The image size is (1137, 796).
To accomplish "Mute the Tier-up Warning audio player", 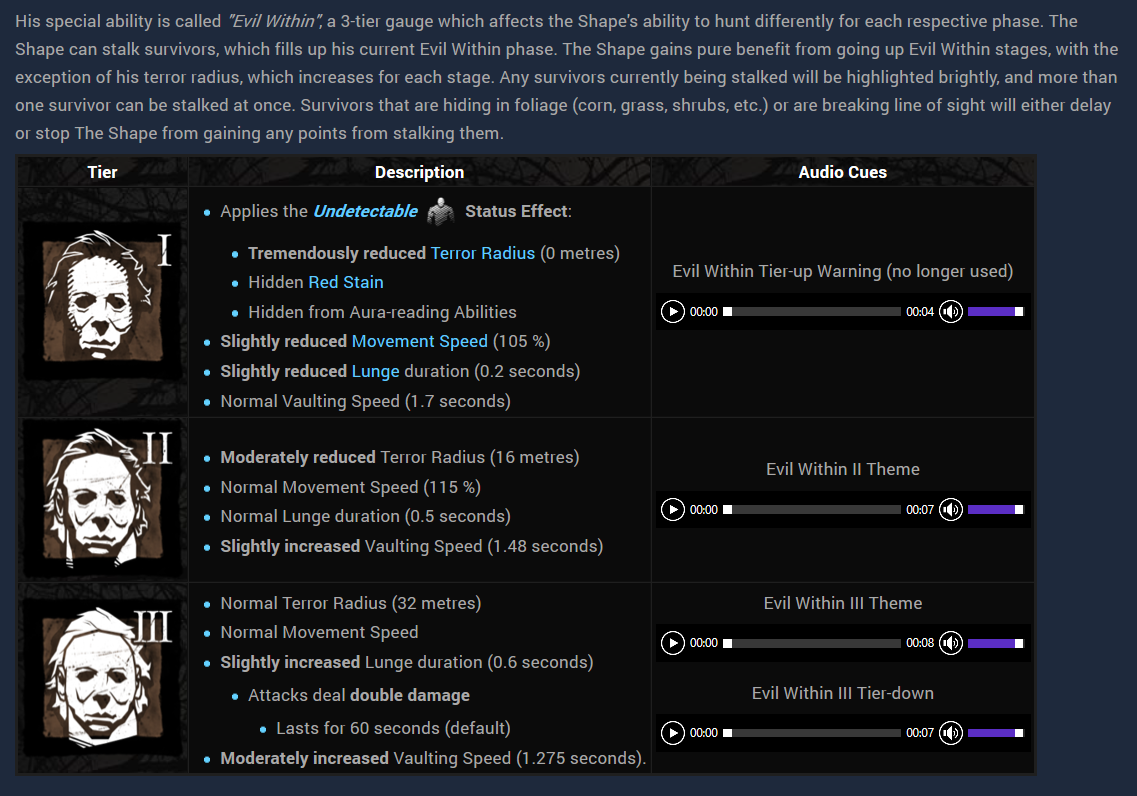I will point(950,312).
